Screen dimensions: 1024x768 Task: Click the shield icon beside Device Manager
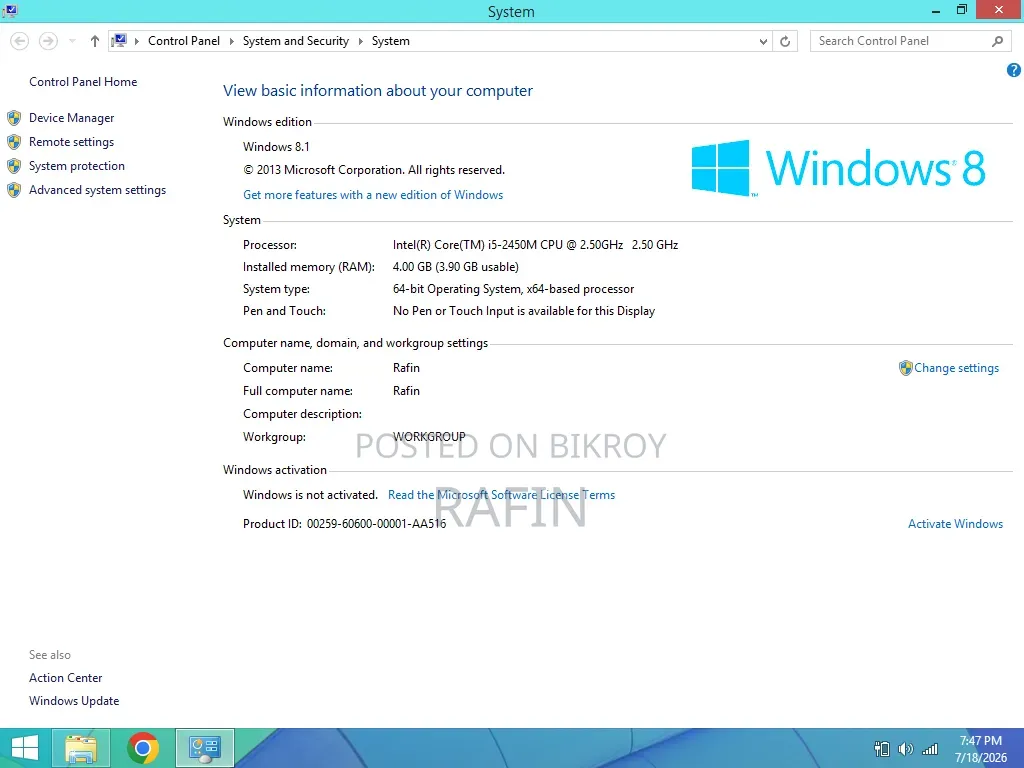[14, 118]
